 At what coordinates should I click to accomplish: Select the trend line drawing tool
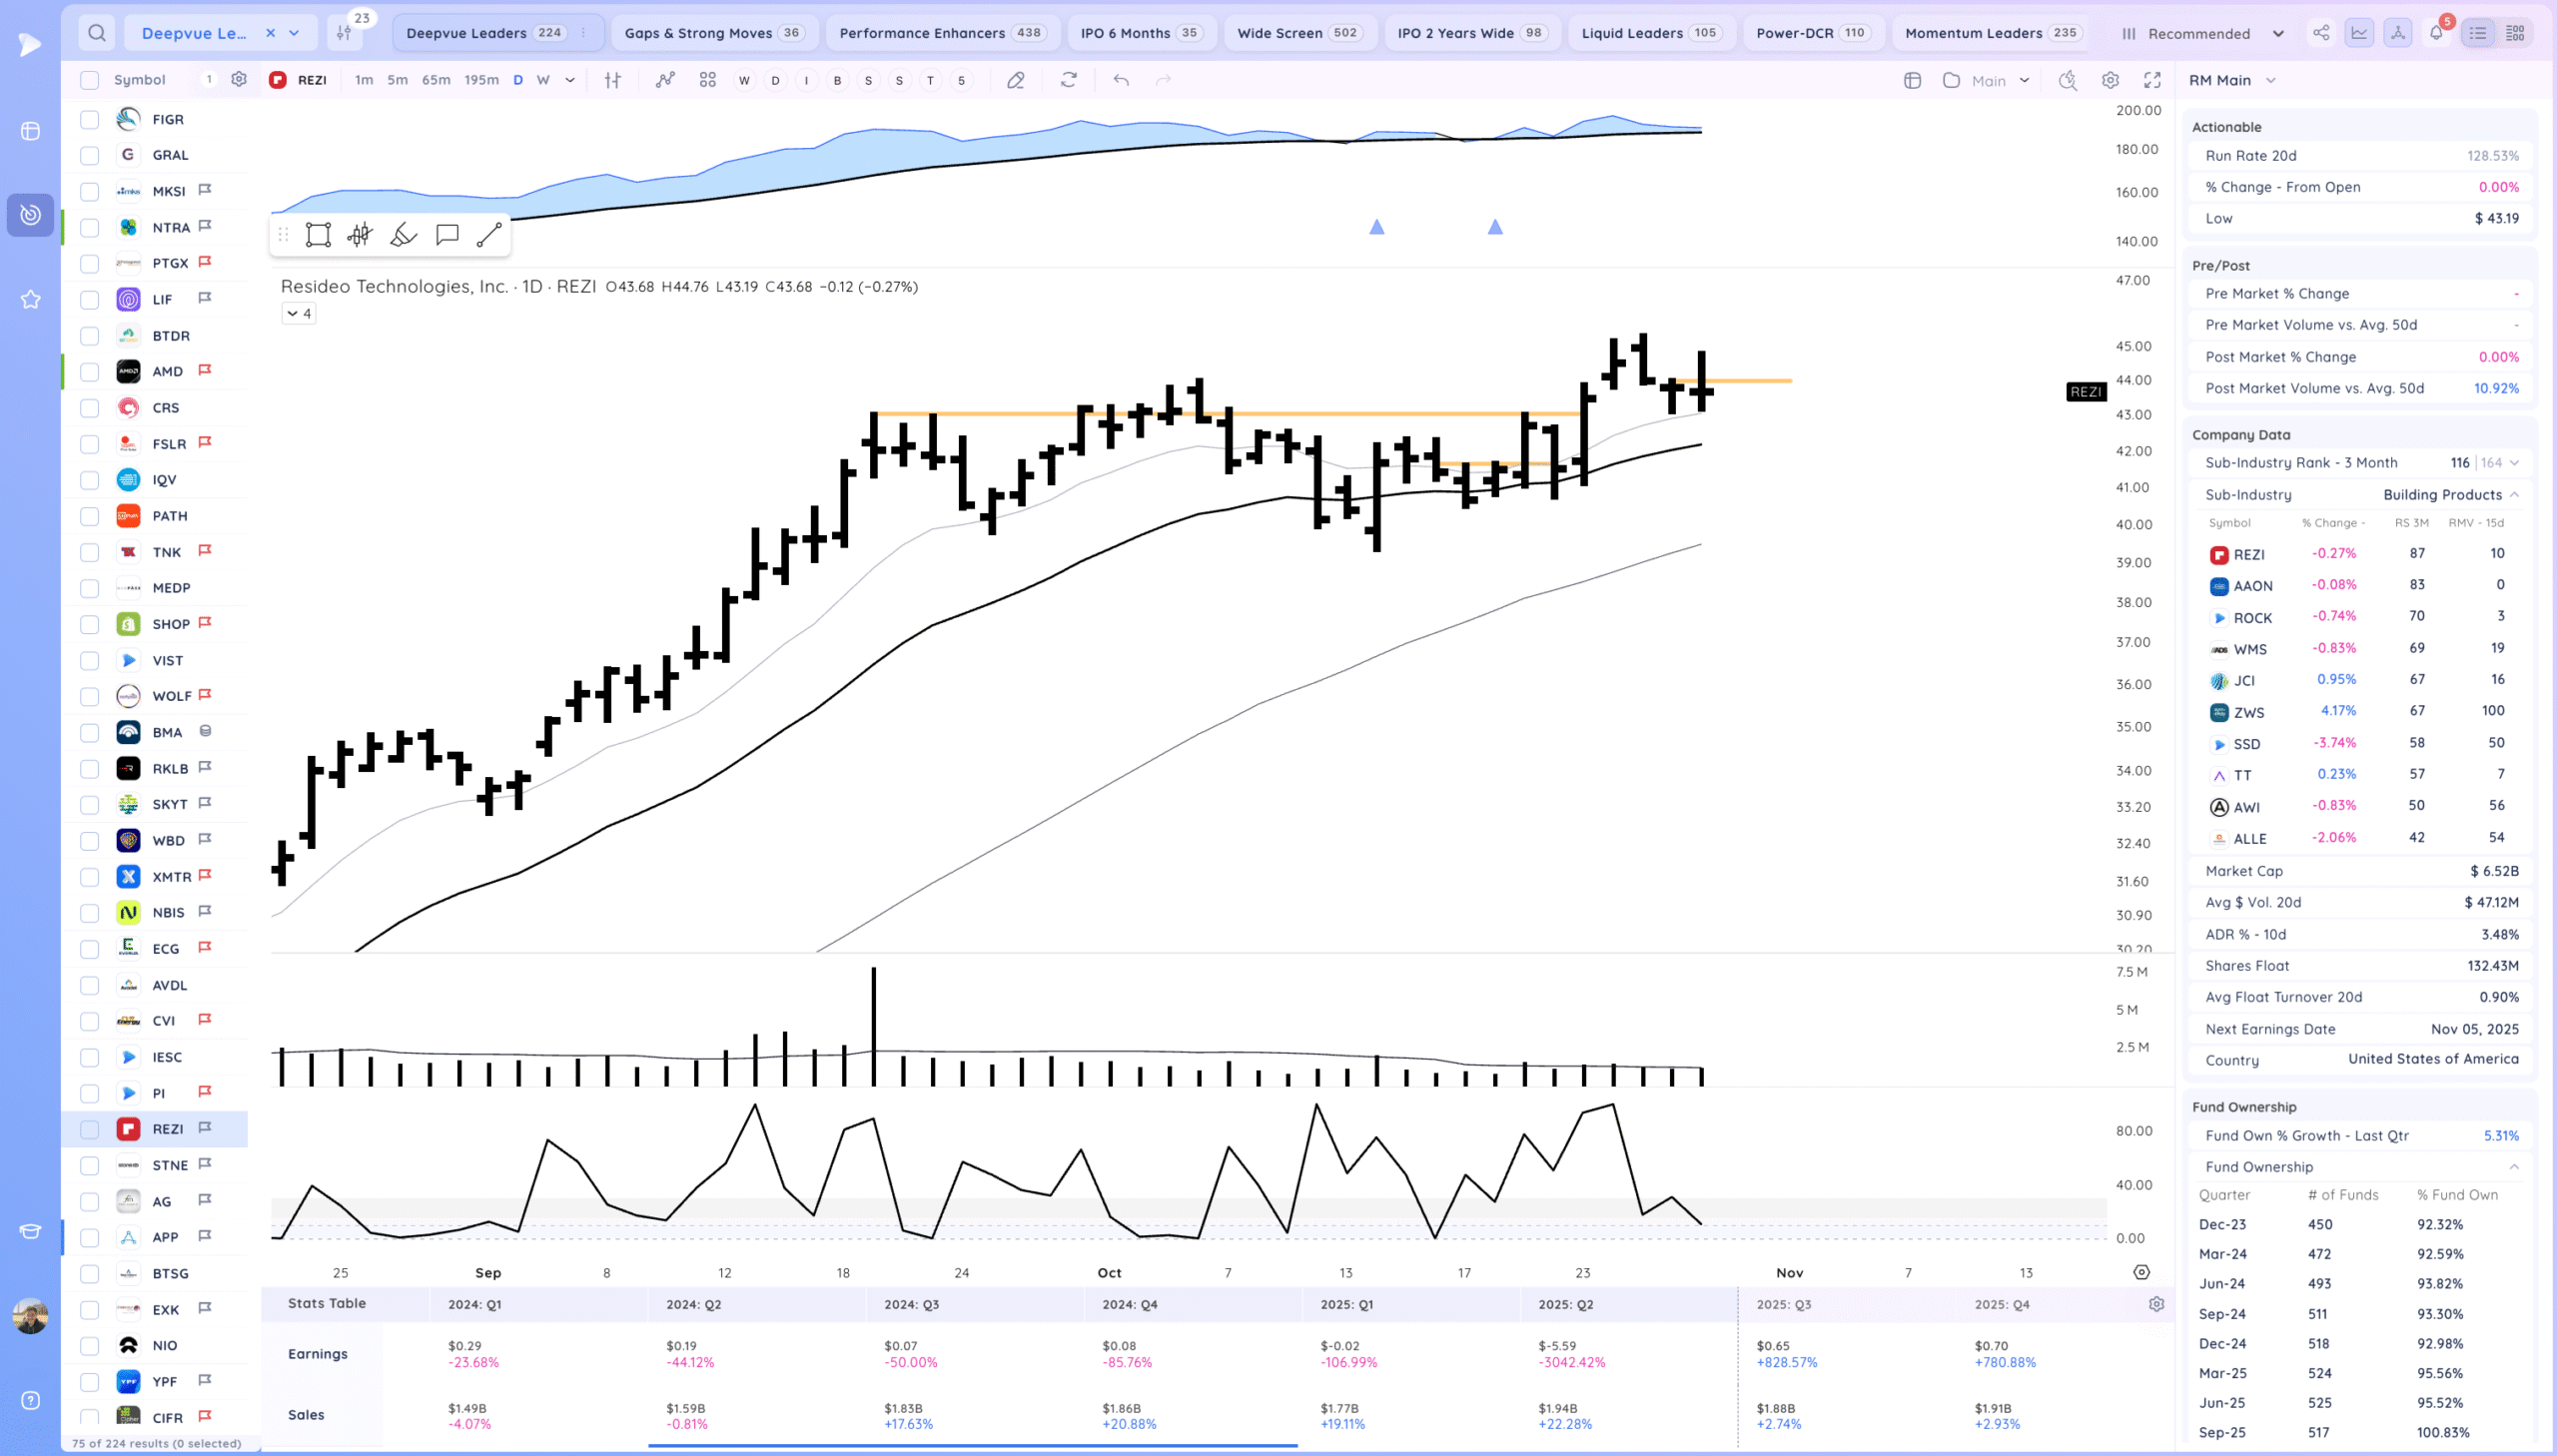(x=489, y=235)
